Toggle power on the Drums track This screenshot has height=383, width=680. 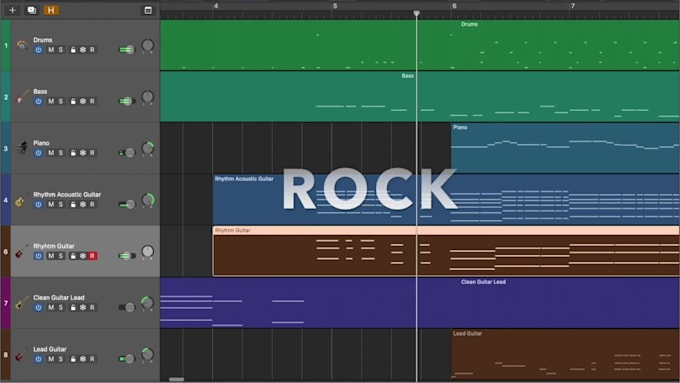(39, 50)
